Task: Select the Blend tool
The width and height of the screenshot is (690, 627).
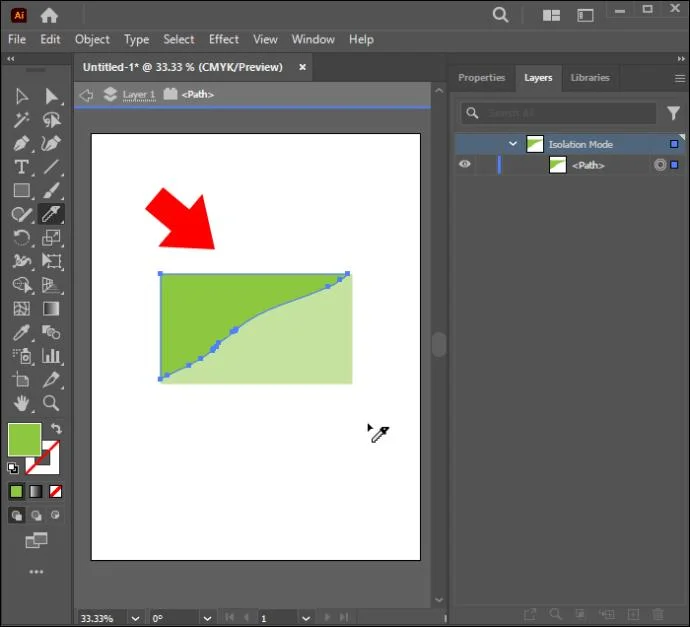Action: (x=51, y=333)
